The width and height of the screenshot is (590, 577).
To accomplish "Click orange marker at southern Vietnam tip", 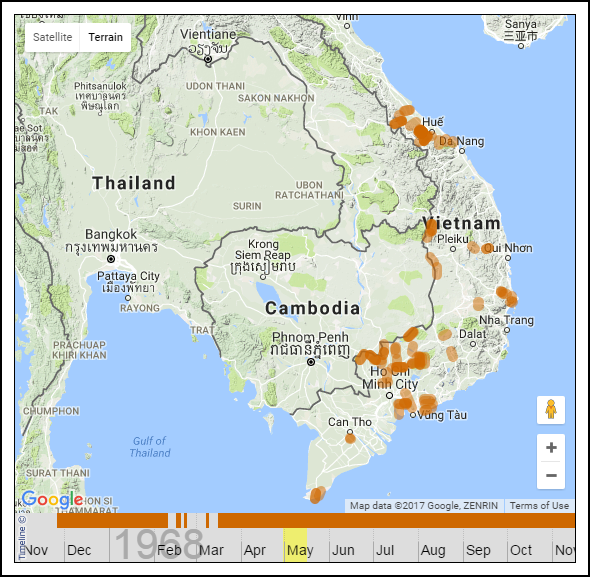I will click(317, 495).
